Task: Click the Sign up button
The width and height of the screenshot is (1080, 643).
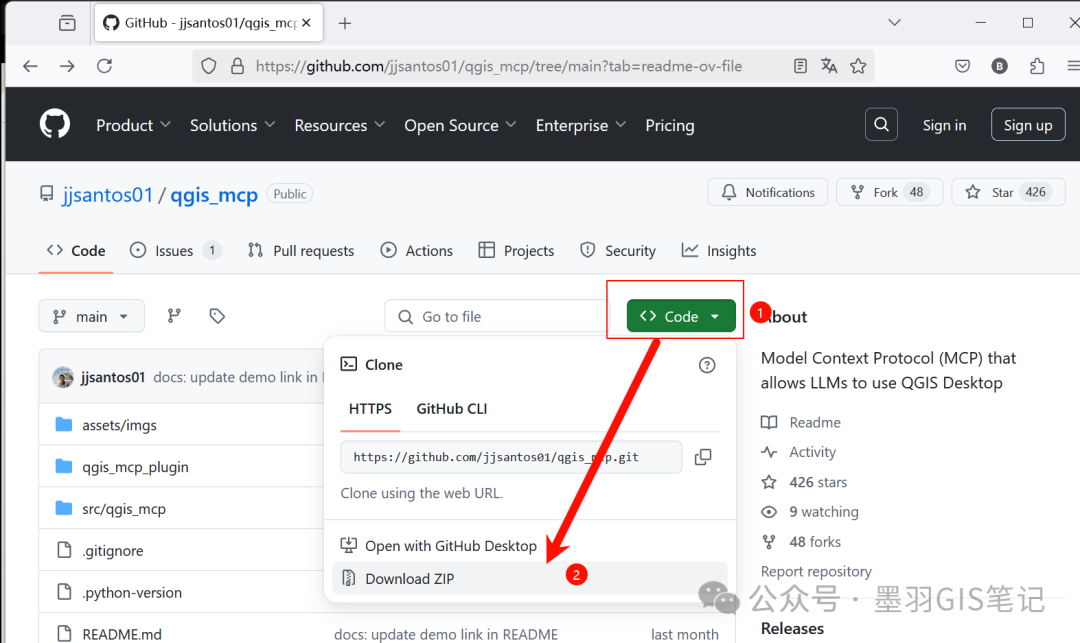Action: (1027, 125)
